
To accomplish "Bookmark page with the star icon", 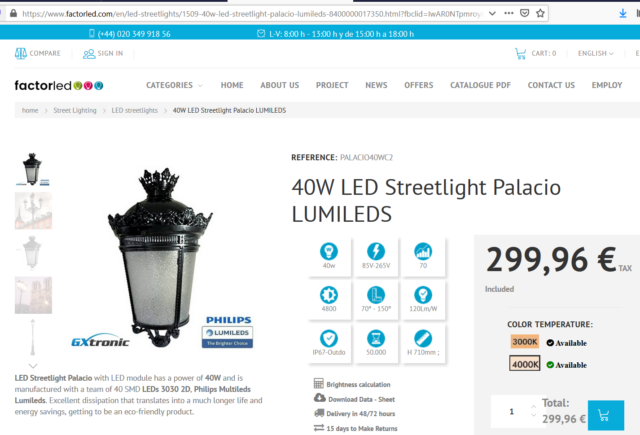I will (x=540, y=13).
